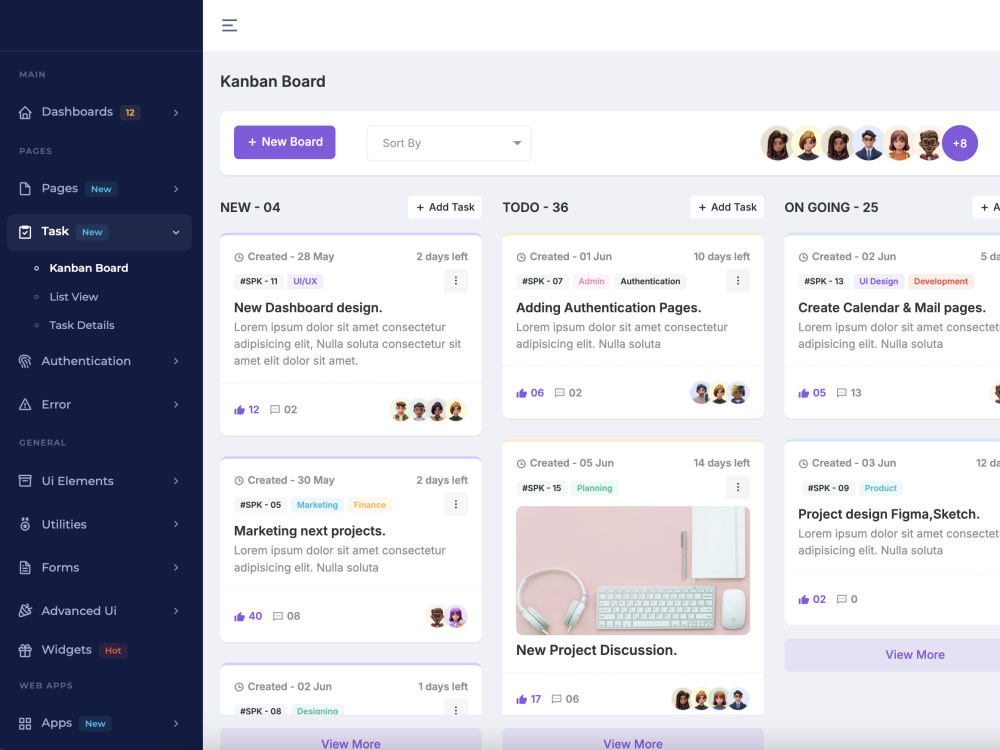Open options menu for #SPK - 15 Planning card
Viewport: 1000px width, 750px height.
coord(738,487)
